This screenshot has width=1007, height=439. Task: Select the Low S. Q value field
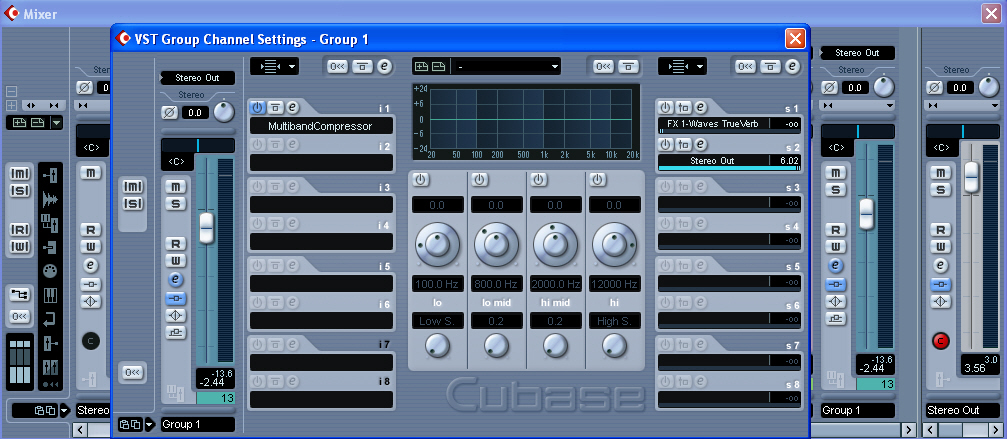point(437,320)
